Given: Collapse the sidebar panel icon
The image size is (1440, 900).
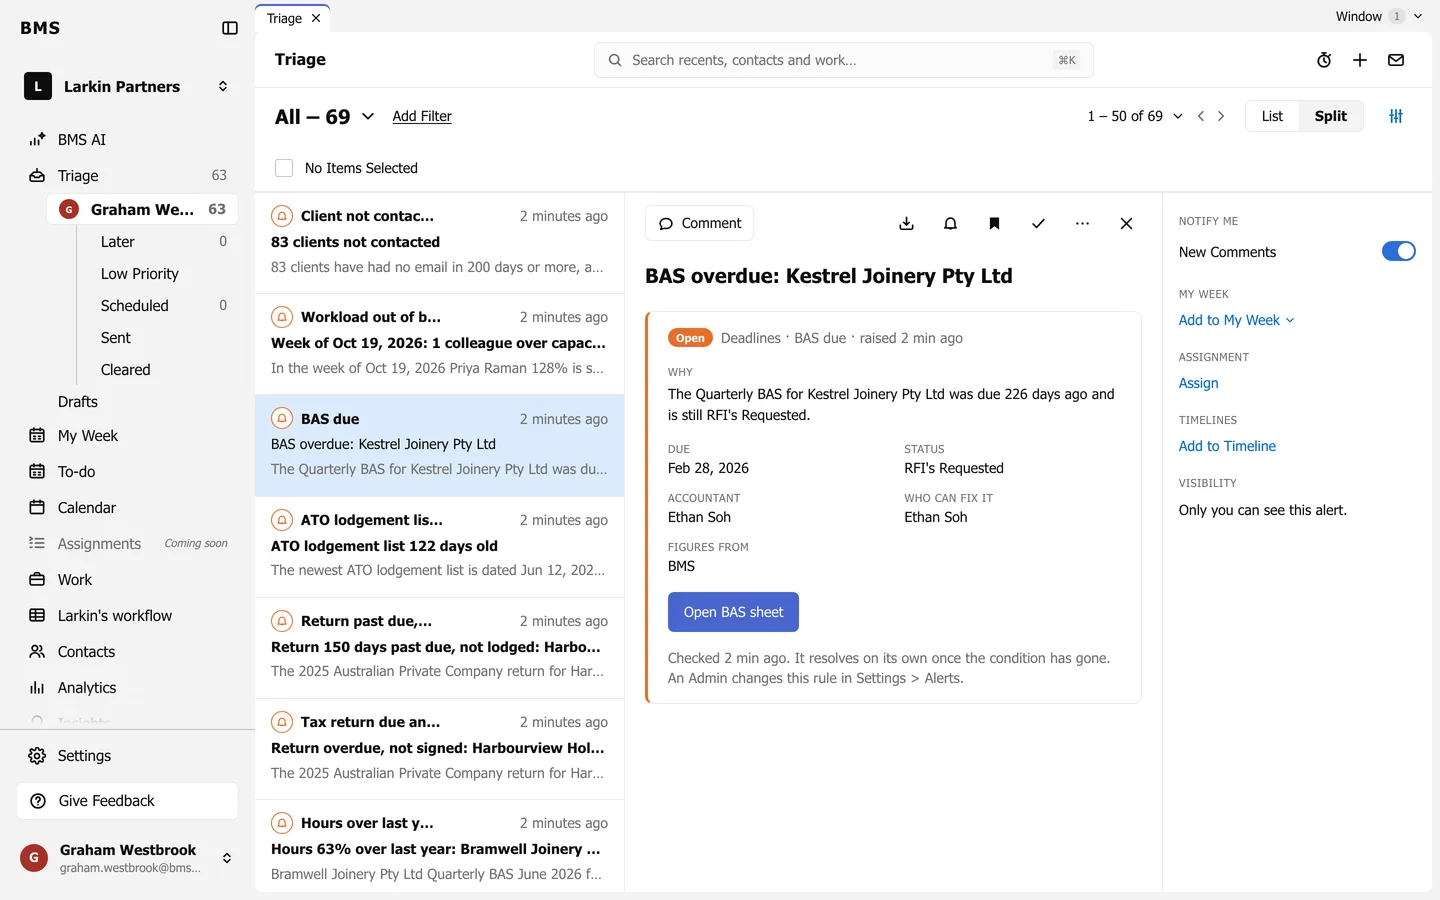Looking at the screenshot, I should pos(230,28).
